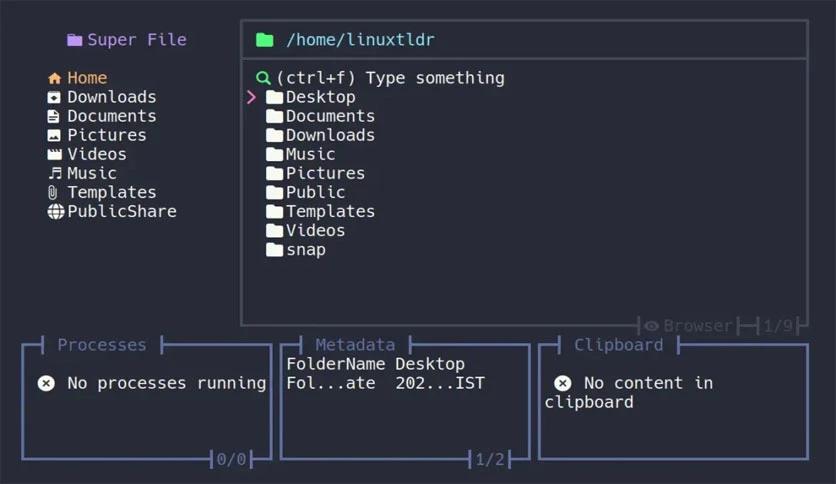Click the search magnifier icon
Viewport: 836px width, 484px height.
click(263, 78)
